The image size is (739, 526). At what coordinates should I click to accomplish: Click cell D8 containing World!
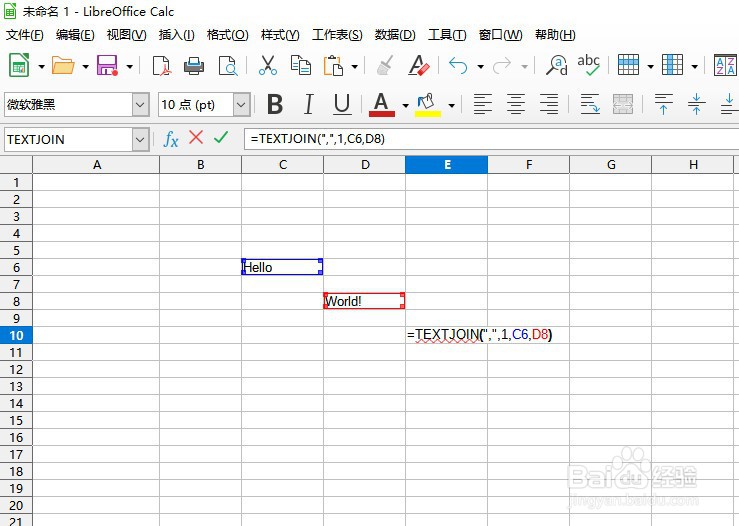[364, 301]
